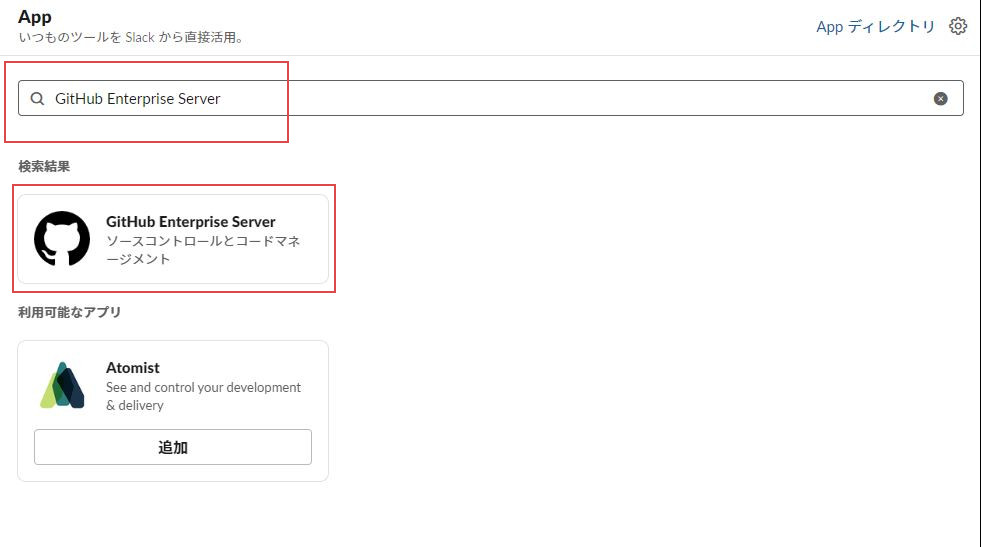Open the App ディレクトリ link
This screenshot has width=981, height=547.
(875, 26)
